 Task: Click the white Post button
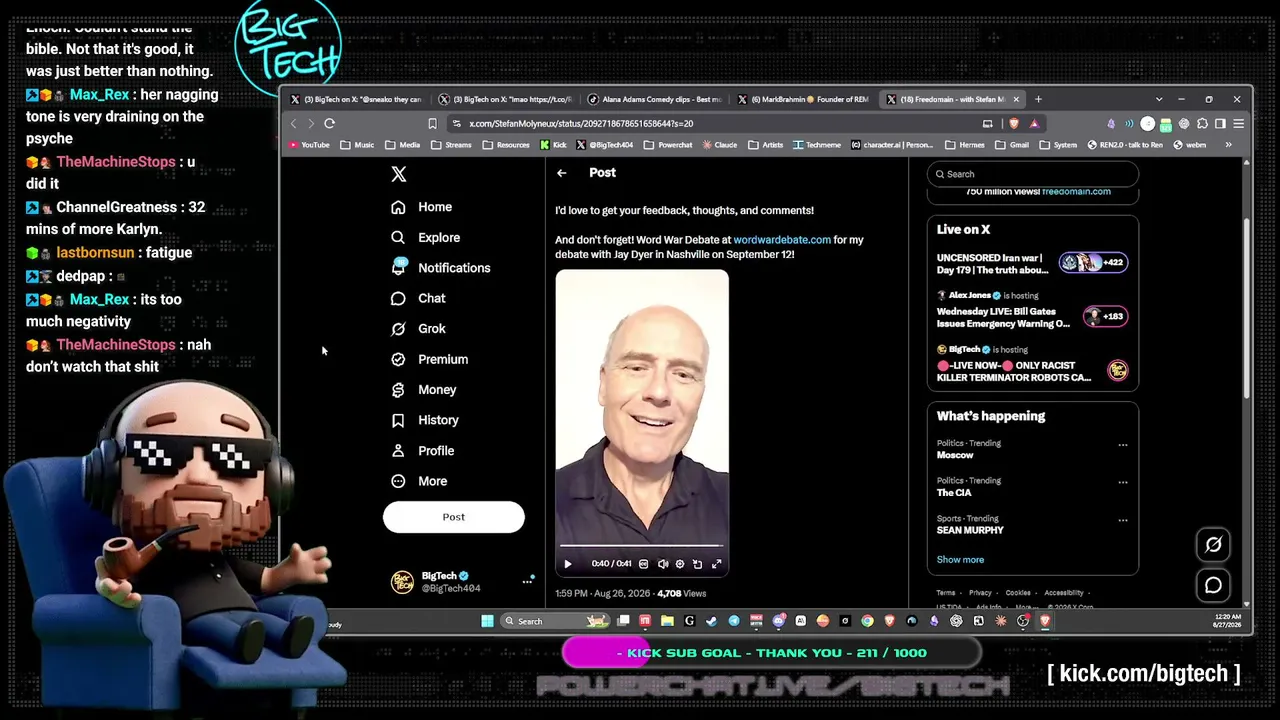pos(454,517)
